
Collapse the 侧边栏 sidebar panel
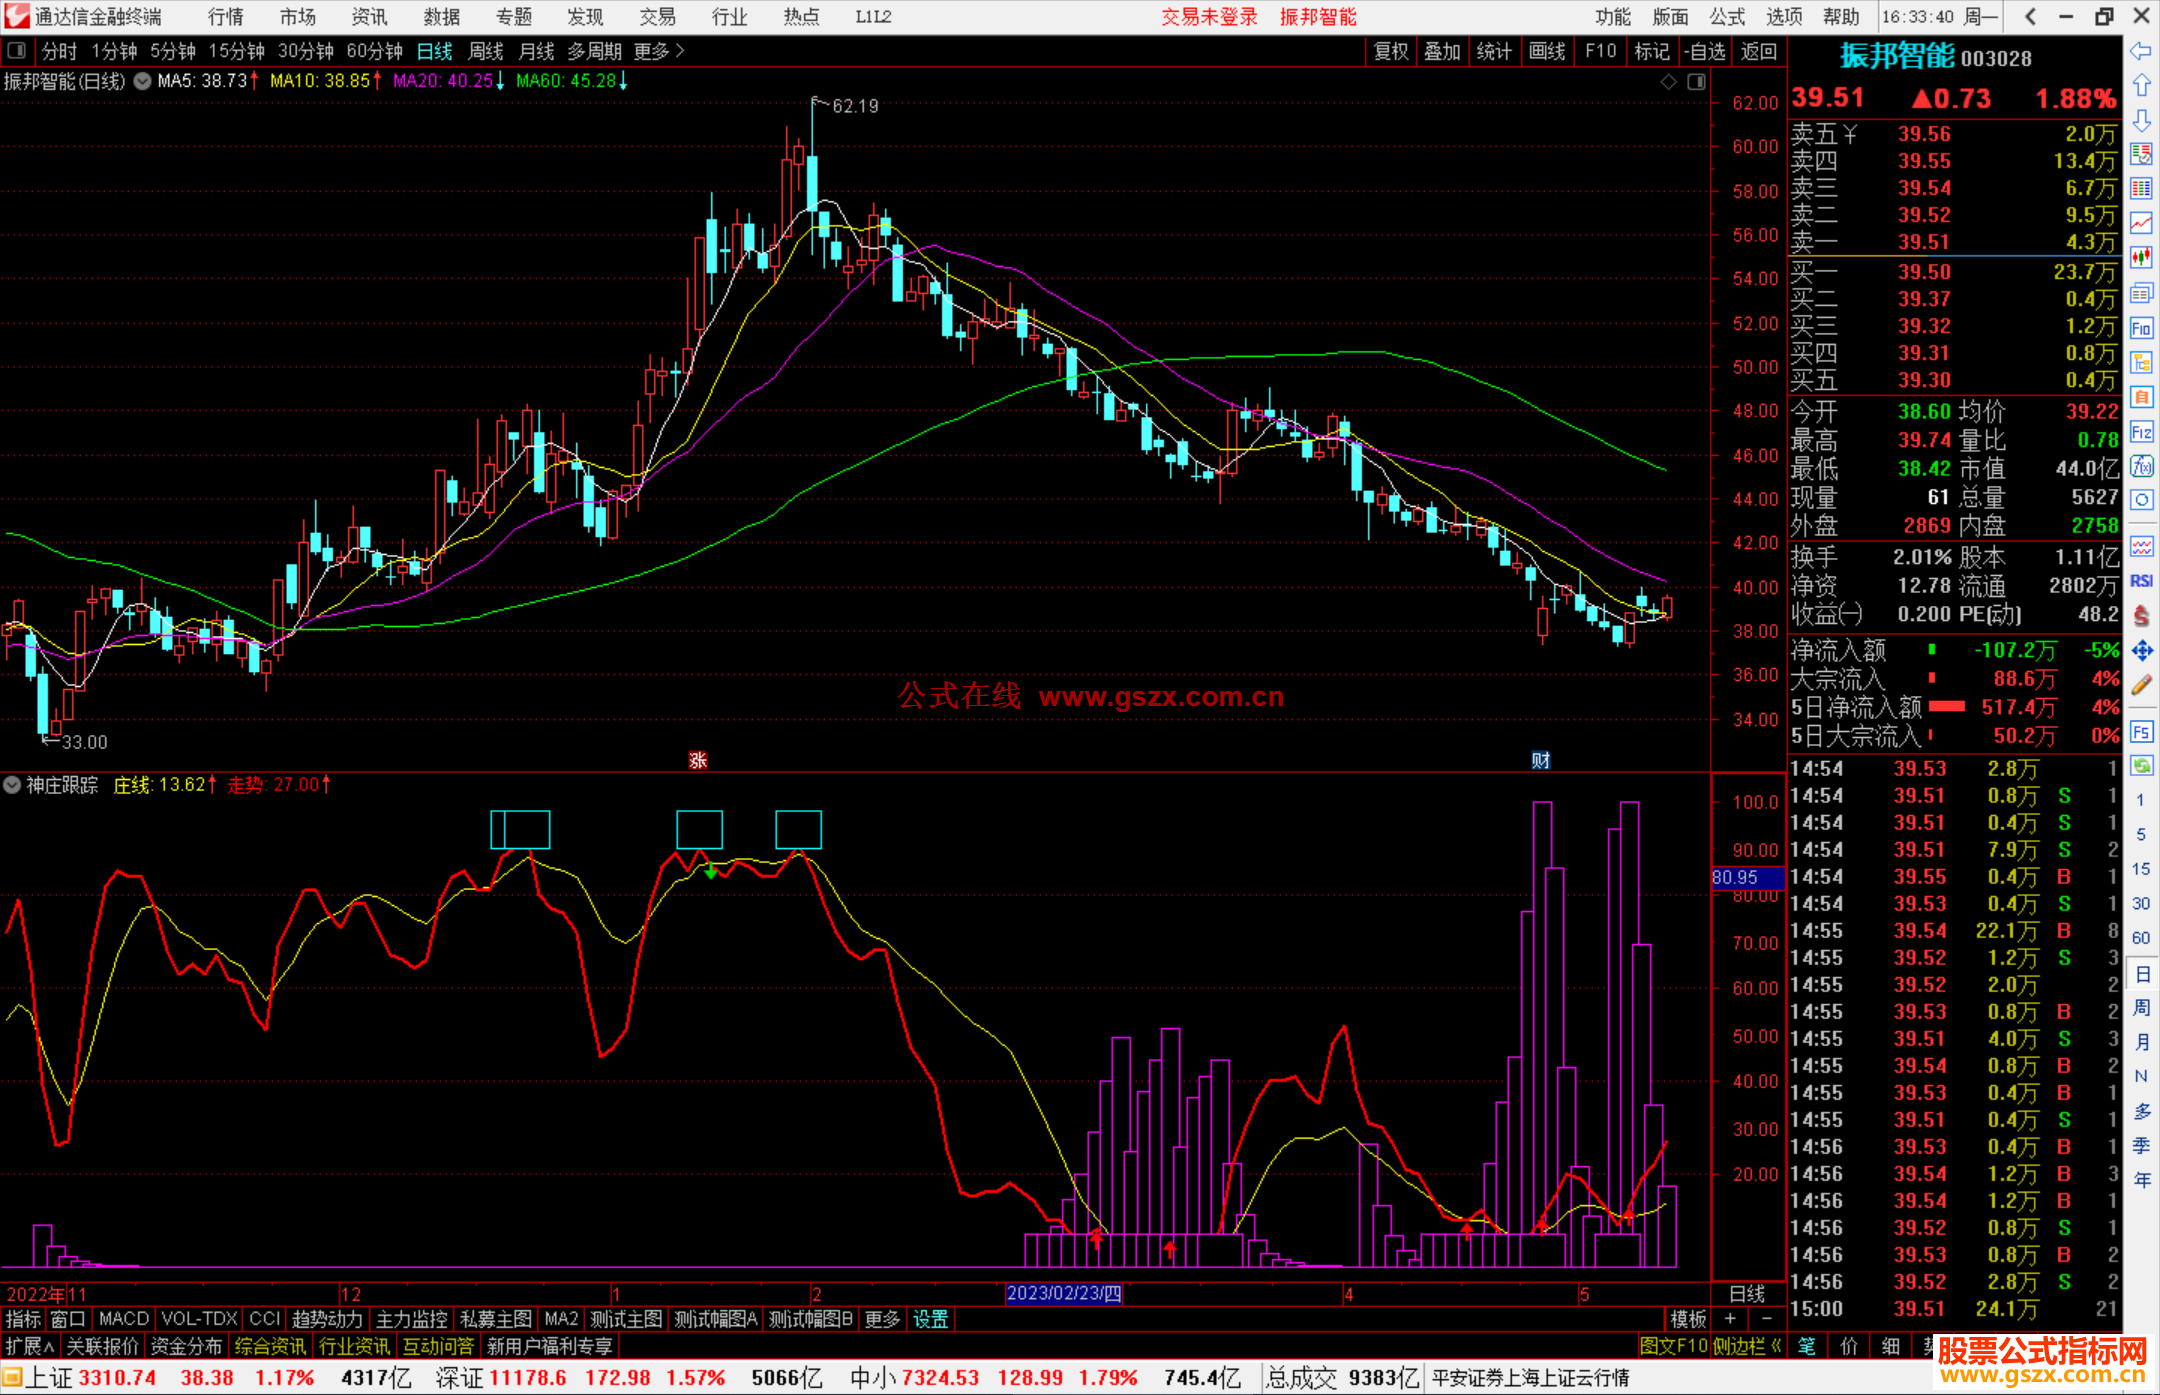click(1747, 1346)
